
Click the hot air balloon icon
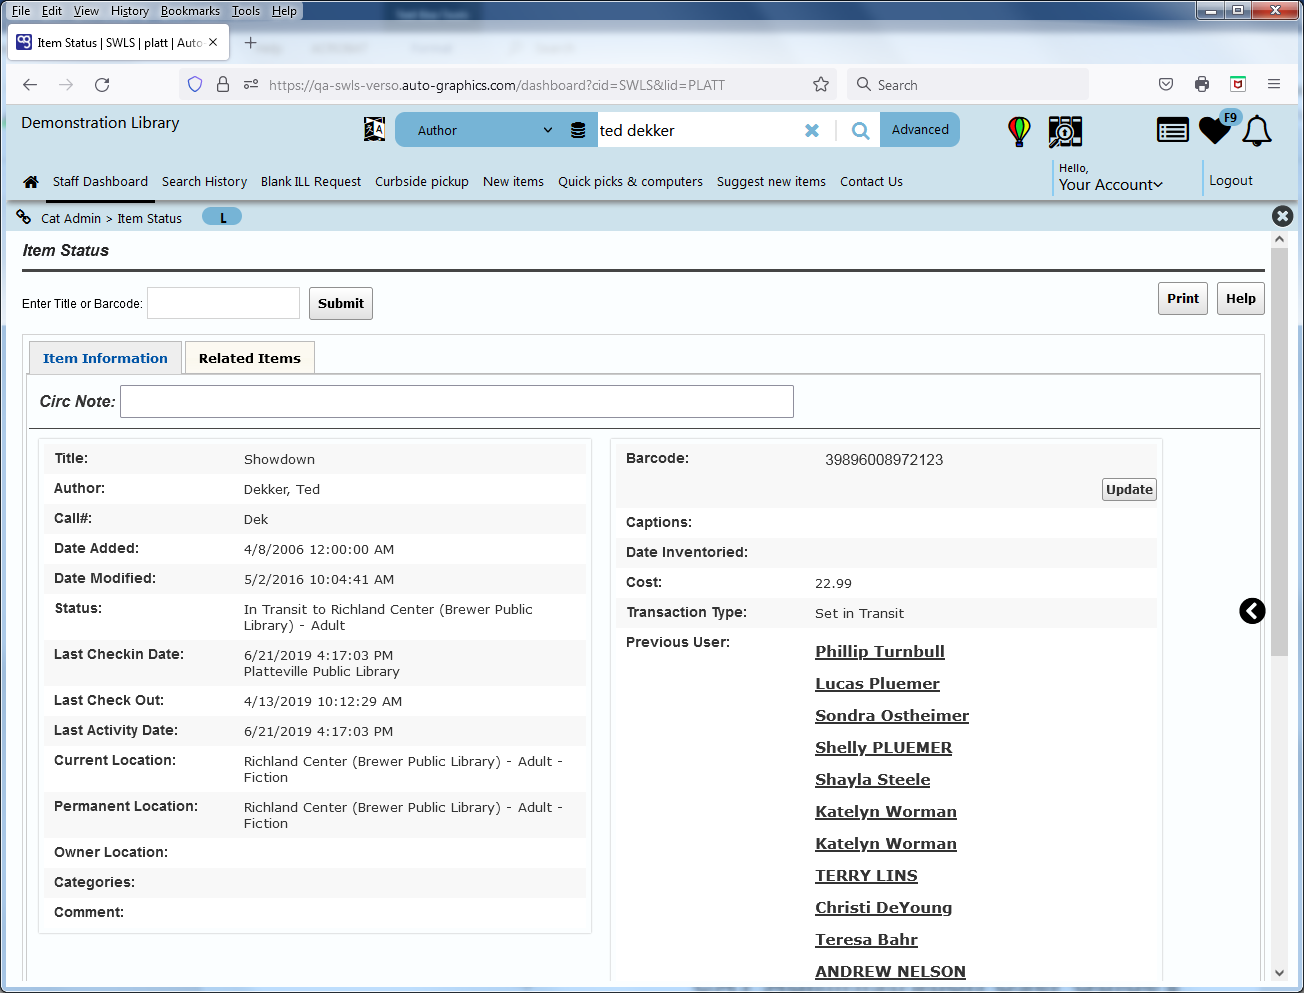tap(1019, 131)
